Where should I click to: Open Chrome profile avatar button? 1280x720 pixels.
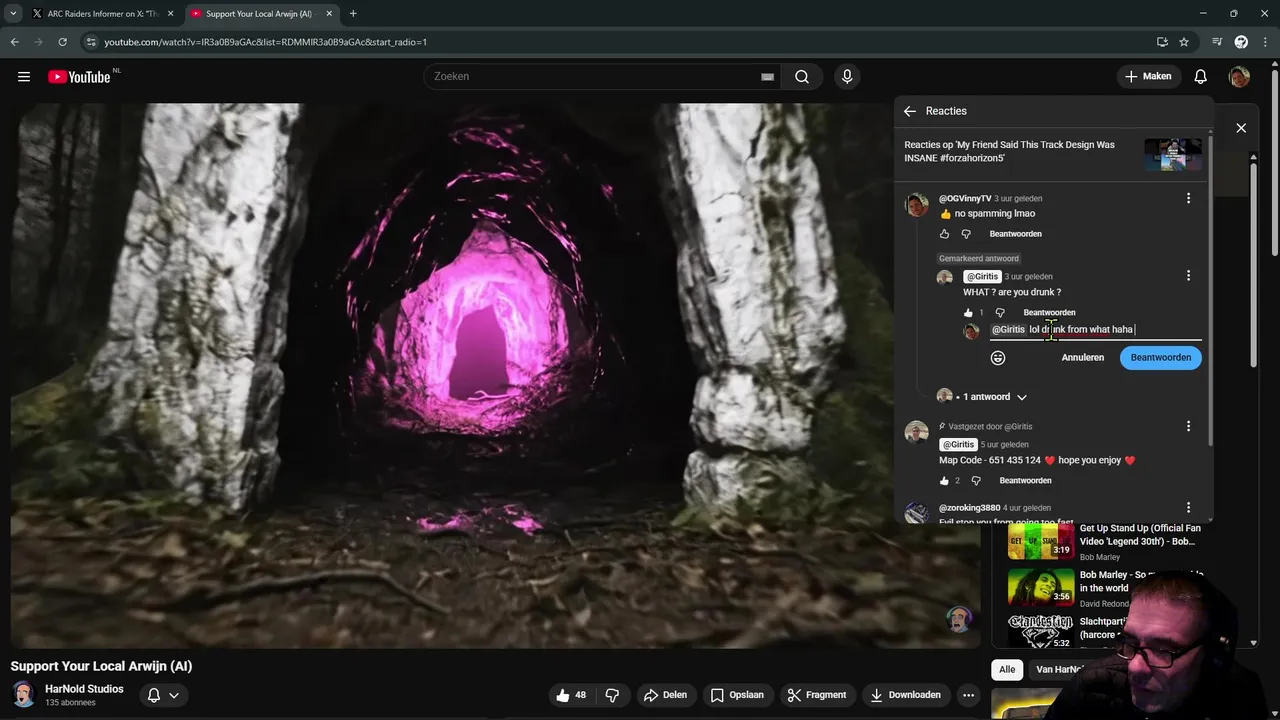pos(1241,42)
